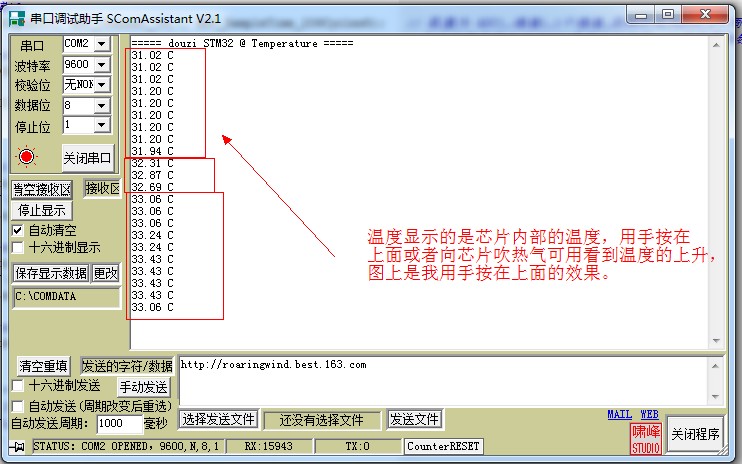Viewport: 742px width, 464px height.
Task: Click the receive area scroll up arrow
Action: click(x=716, y=45)
